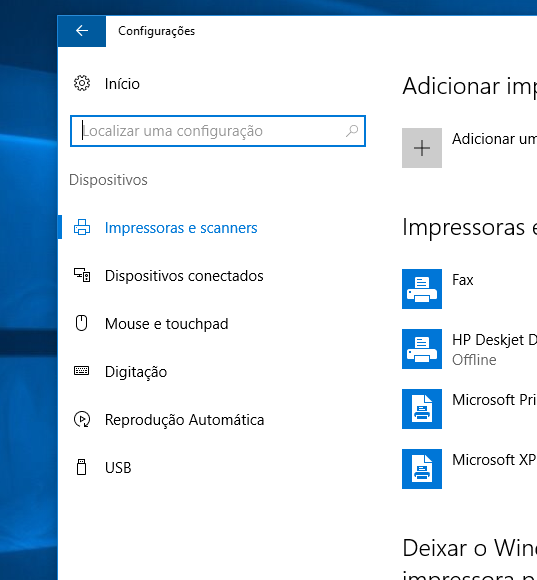
Task: Click the plus icon to add printer
Action: pyautogui.click(x=422, y=148)
